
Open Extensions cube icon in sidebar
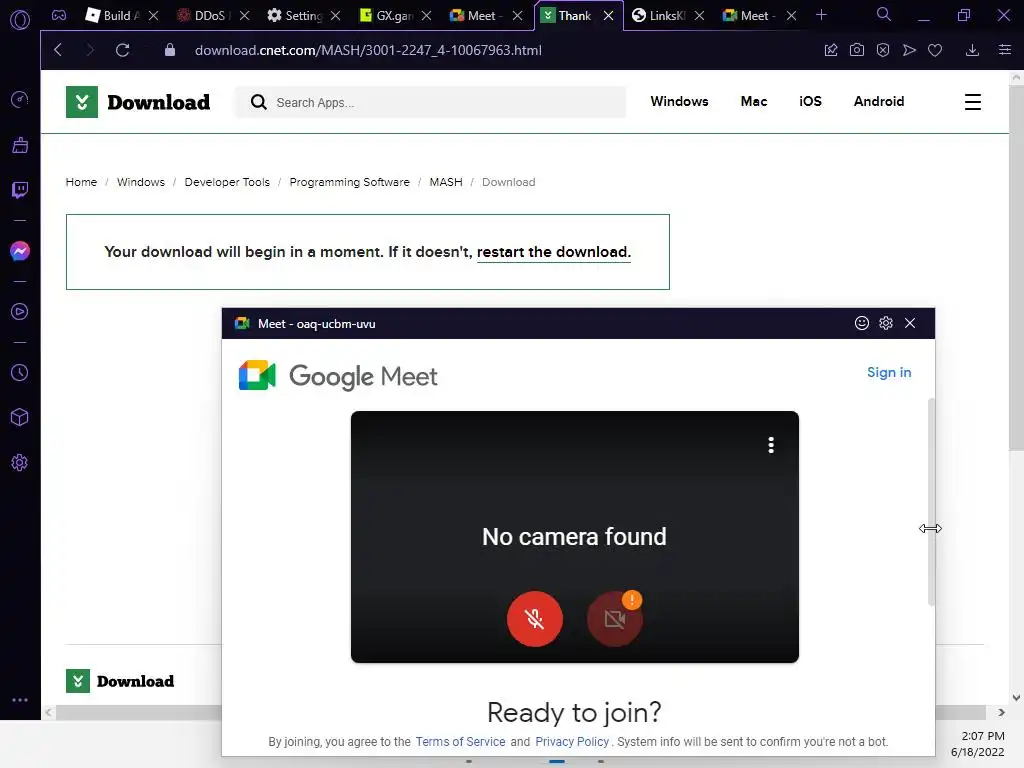pyautogui.click(x=20, y=417)
